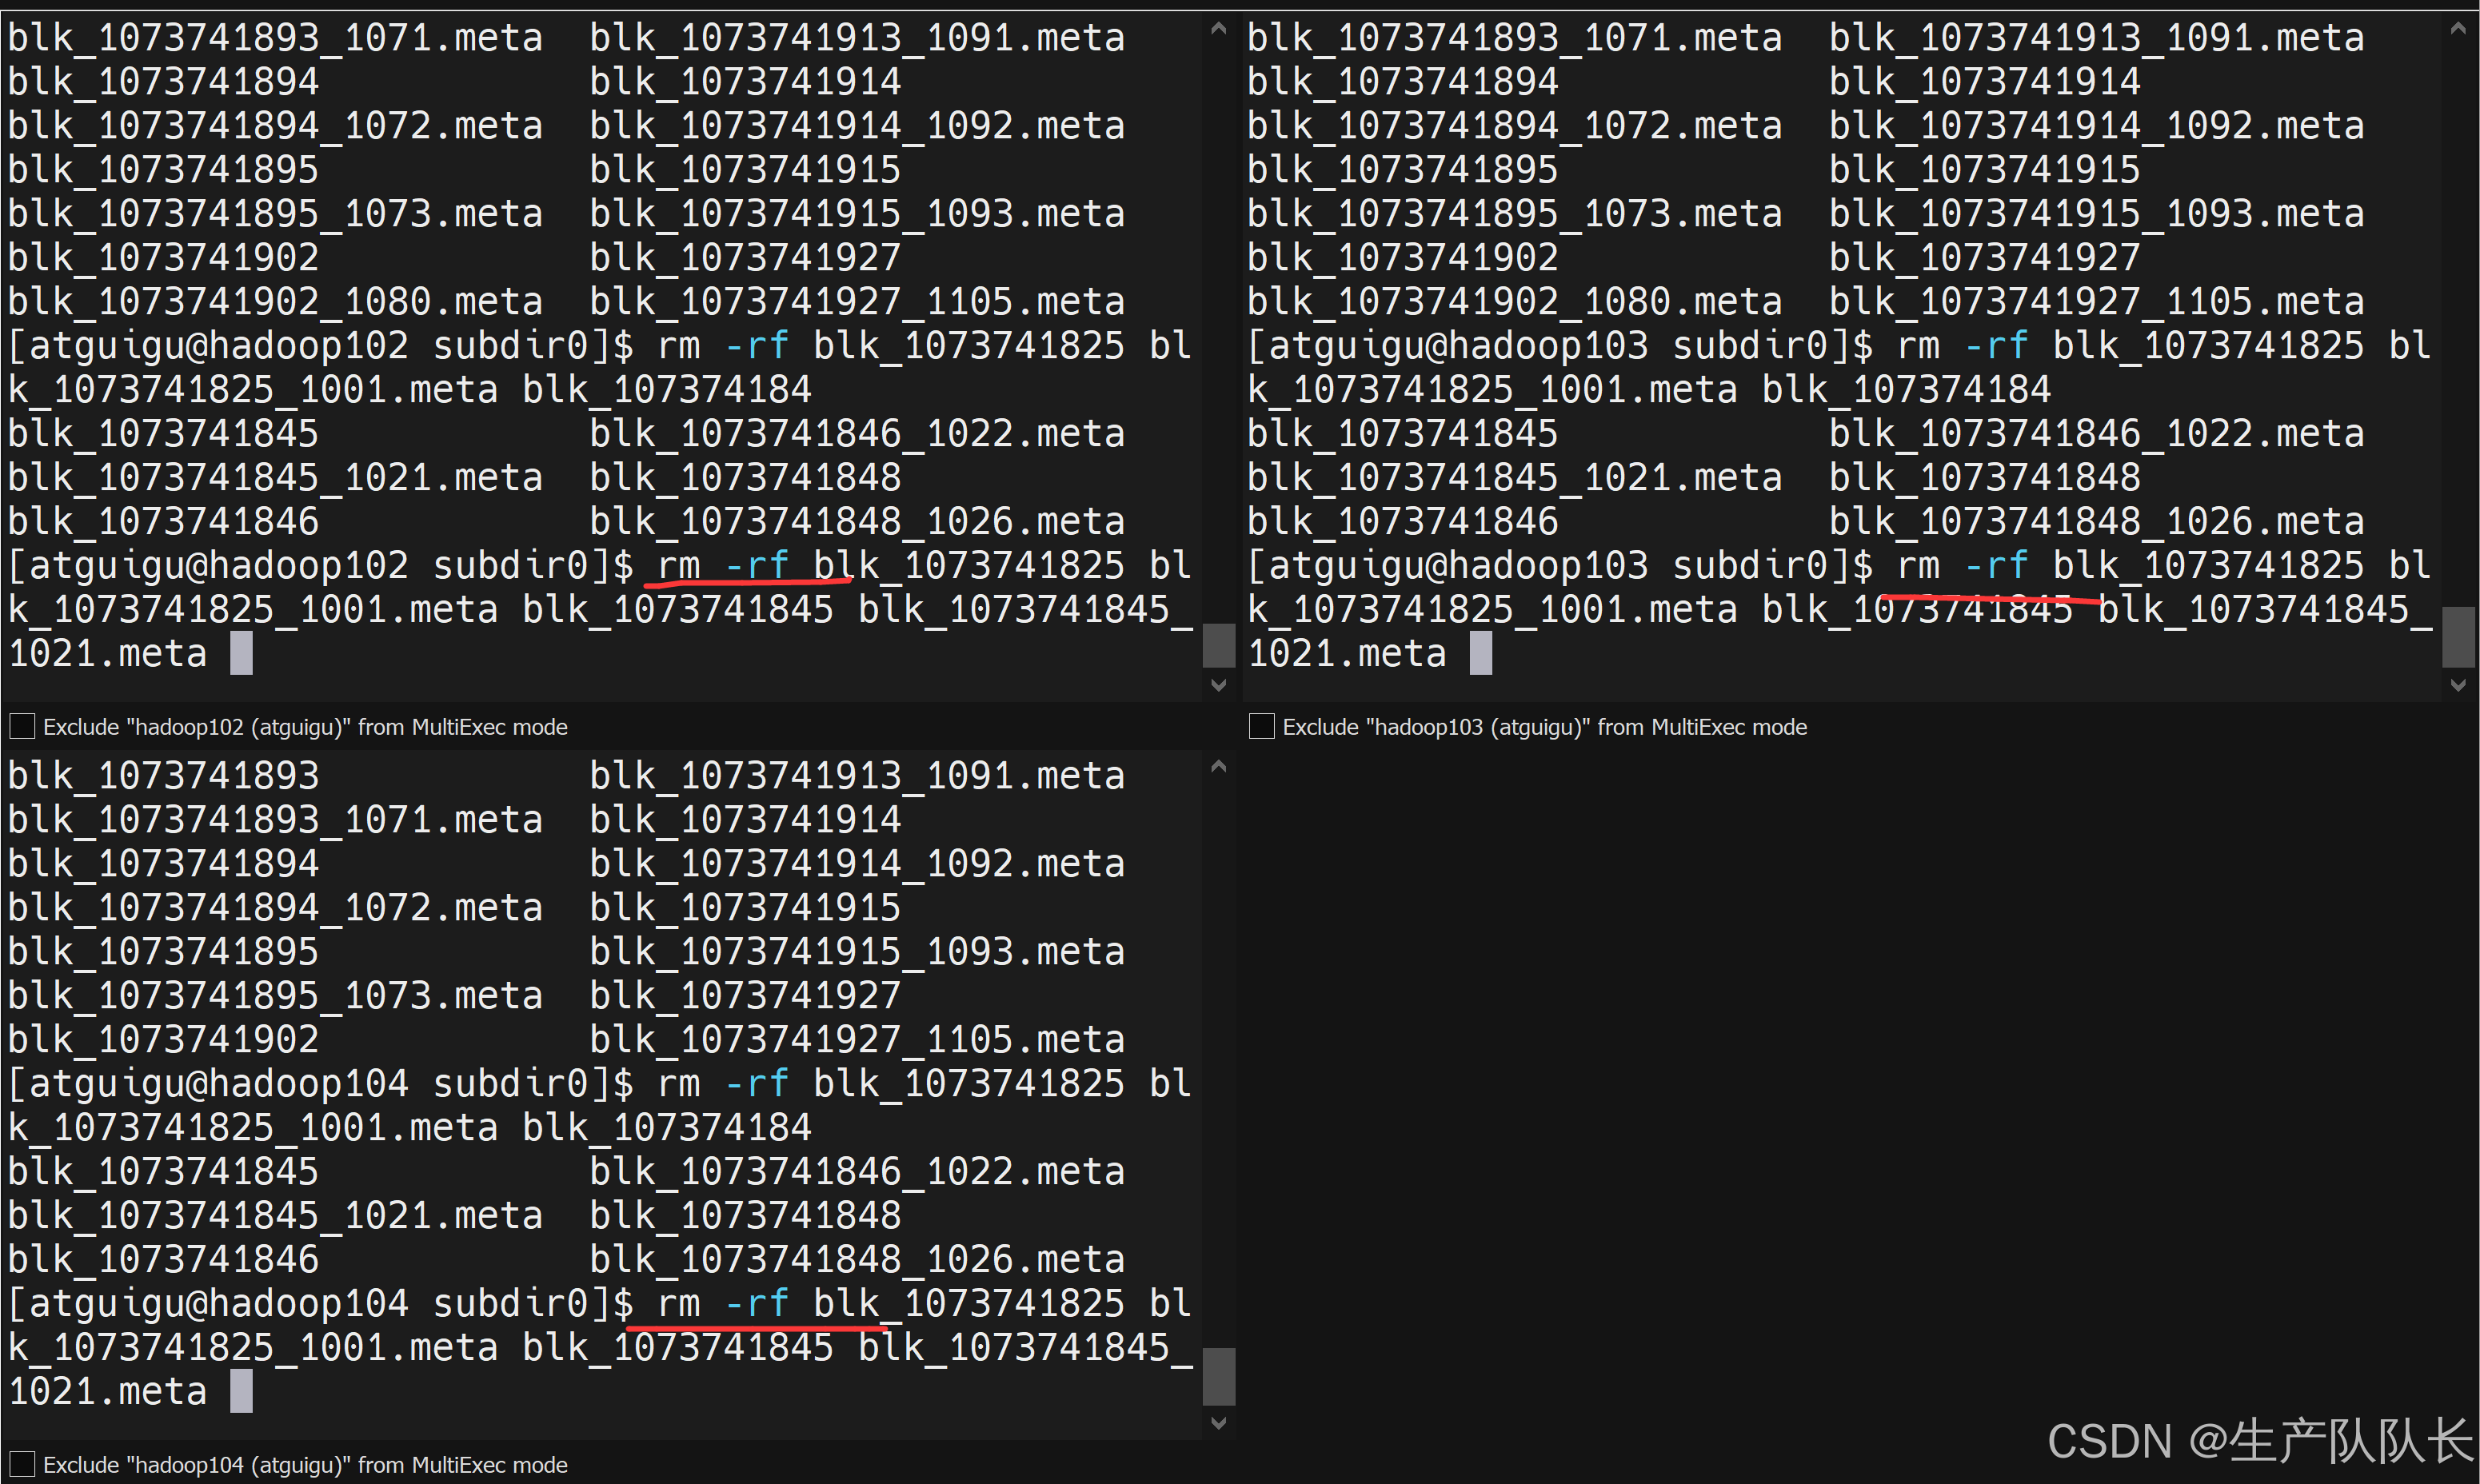Select blk_1073741894_1072.meta in the hadoop103 pane
The height and width of the screenshot is (1484, 2480).
coord(1515,126)
